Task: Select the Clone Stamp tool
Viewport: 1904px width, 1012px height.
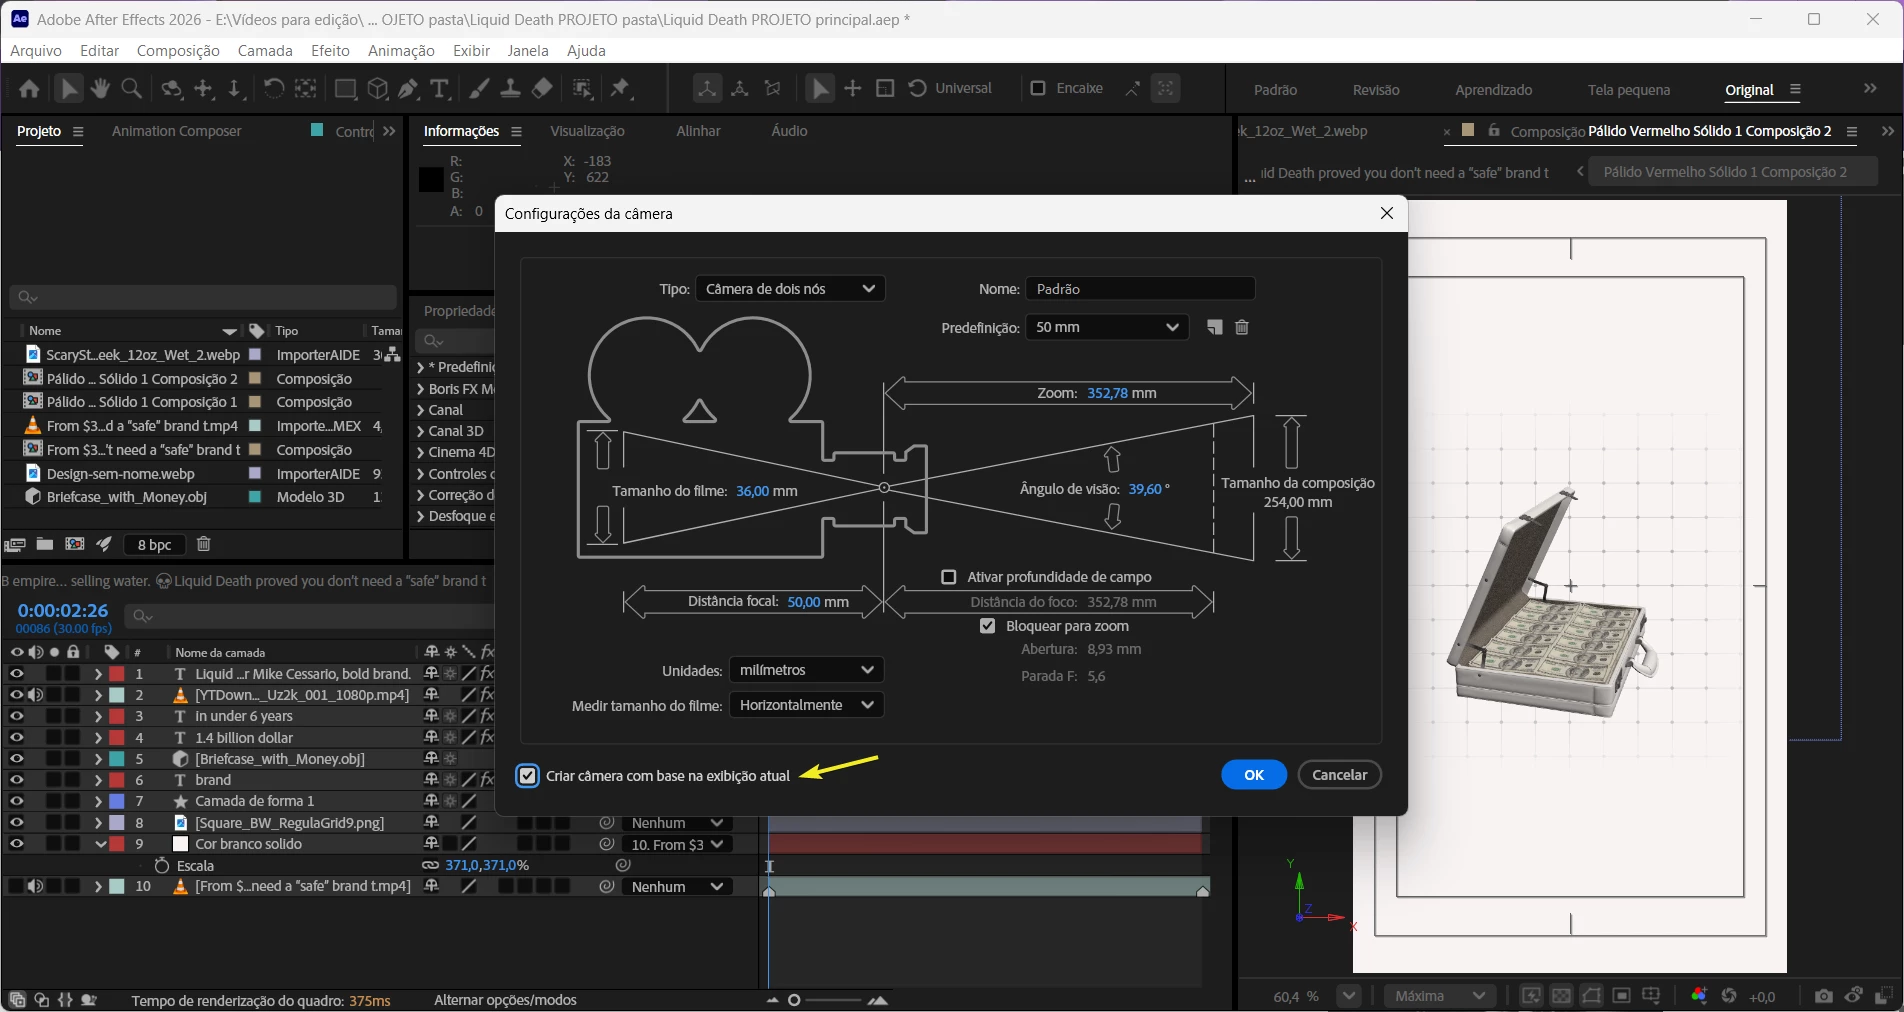Action: 510,89
